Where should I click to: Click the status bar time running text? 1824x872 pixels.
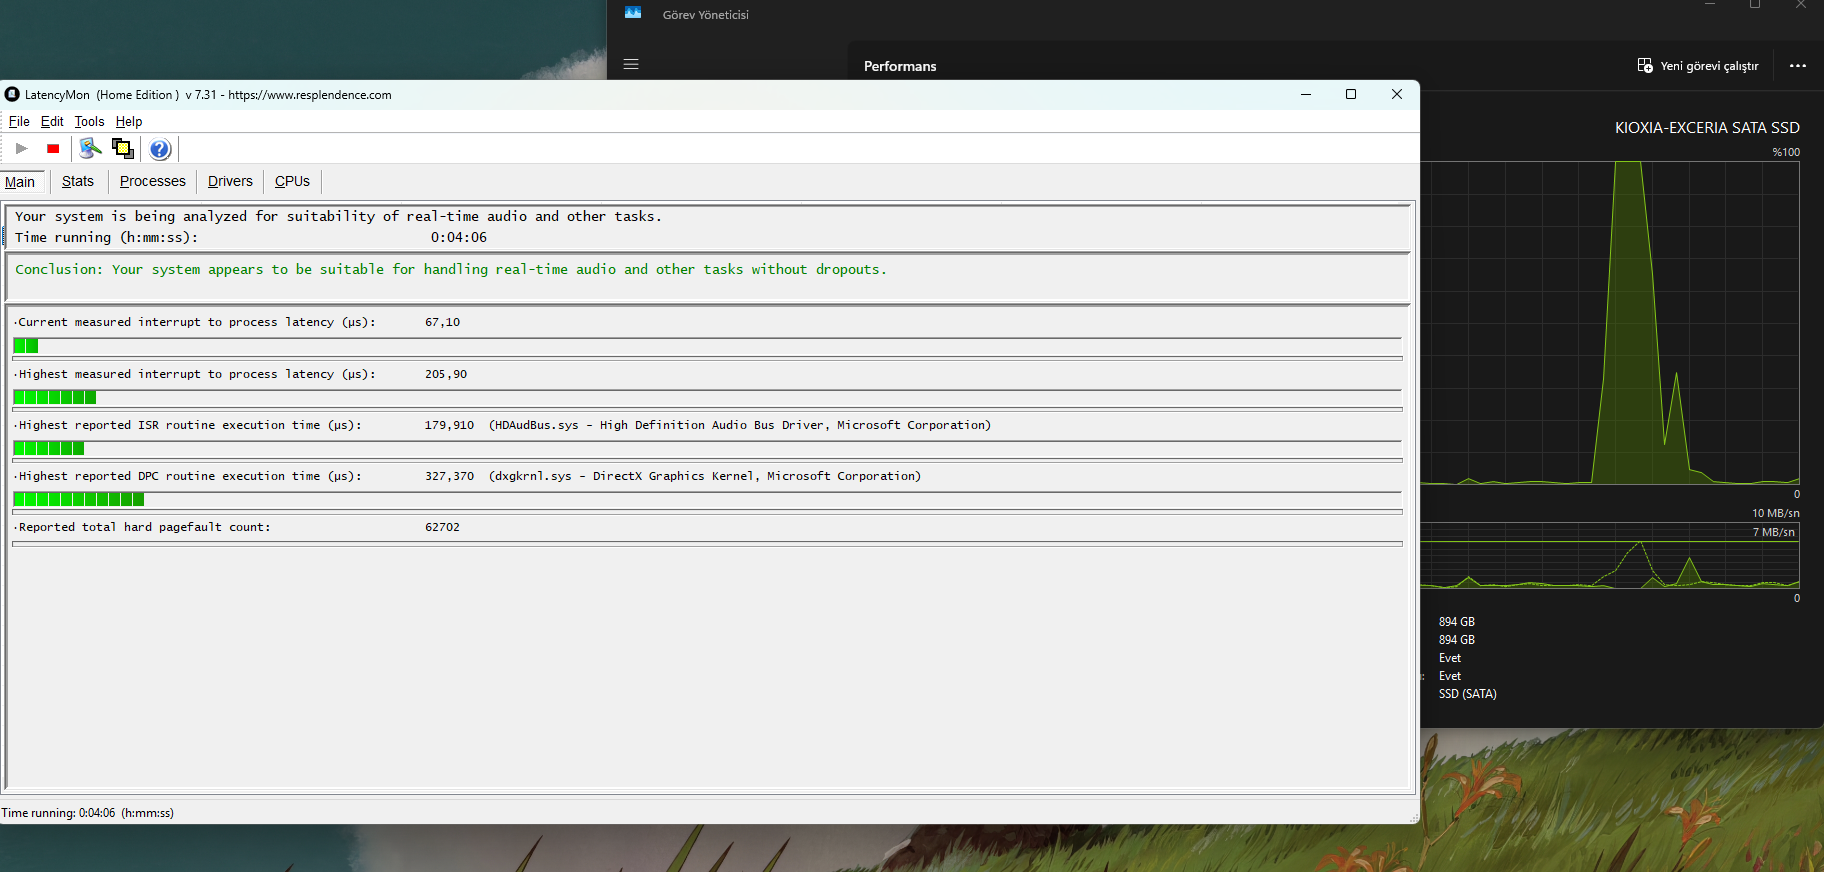click(x=88, y=813)
